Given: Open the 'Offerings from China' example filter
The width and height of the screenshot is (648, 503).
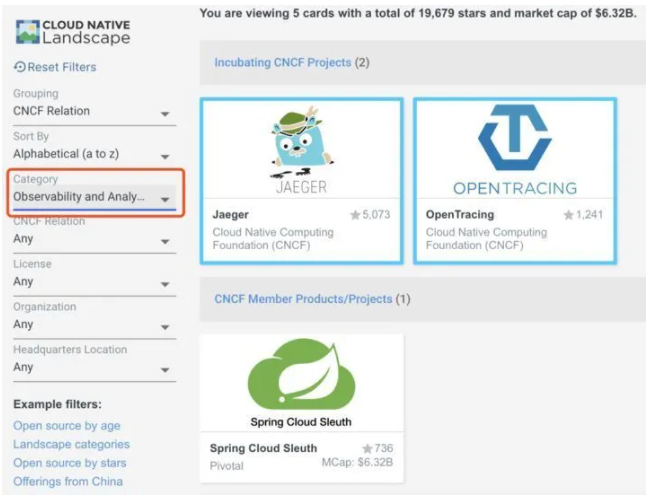Looking at the screenshot, I should pos(68,482).
